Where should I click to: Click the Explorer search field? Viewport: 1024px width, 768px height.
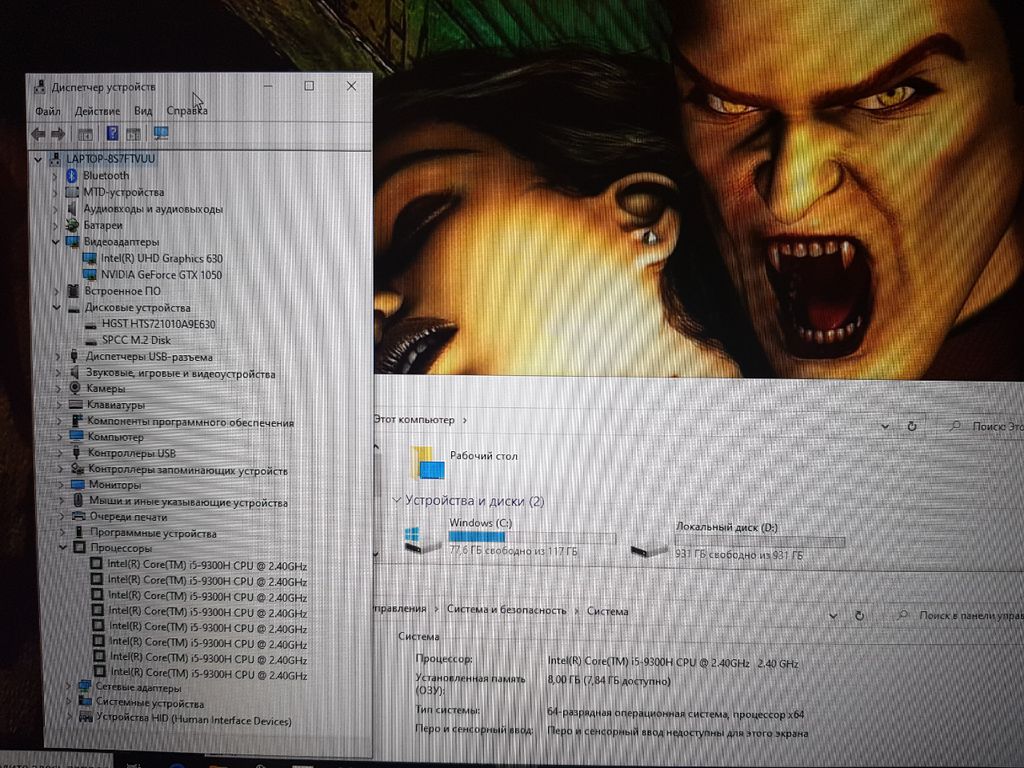(986, 426)
